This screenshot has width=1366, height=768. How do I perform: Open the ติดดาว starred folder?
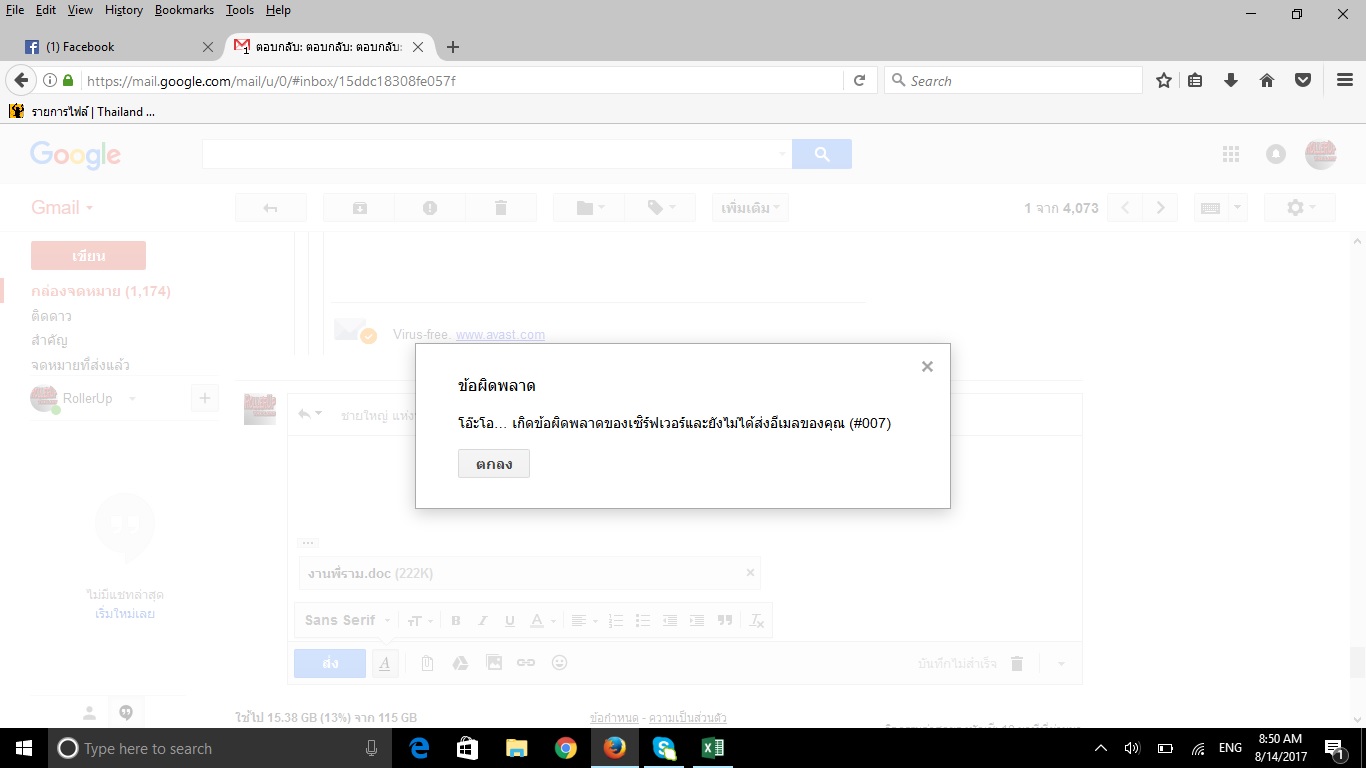[x=51, y=316]
